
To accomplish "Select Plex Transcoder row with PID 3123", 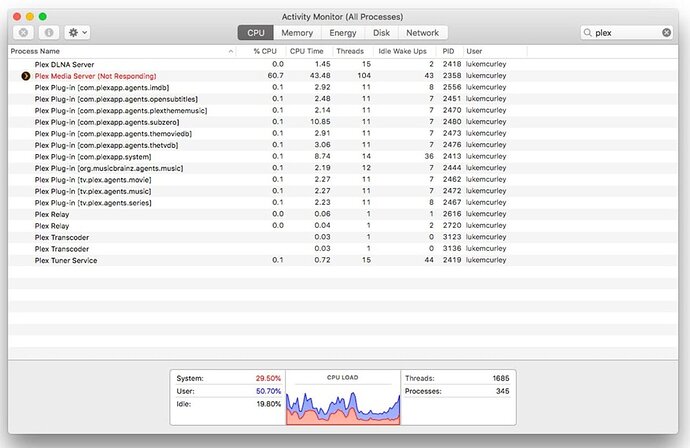I will (x=342, y=237).
